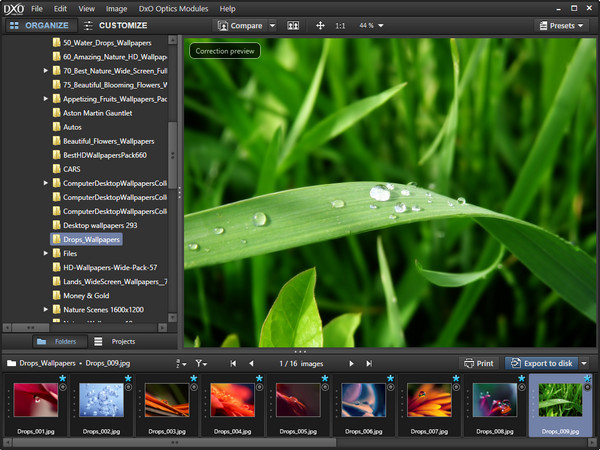Jump to first image in filmstrip
Screen dimensions: 600x450
pyautogui.click(x=233, y=363)
